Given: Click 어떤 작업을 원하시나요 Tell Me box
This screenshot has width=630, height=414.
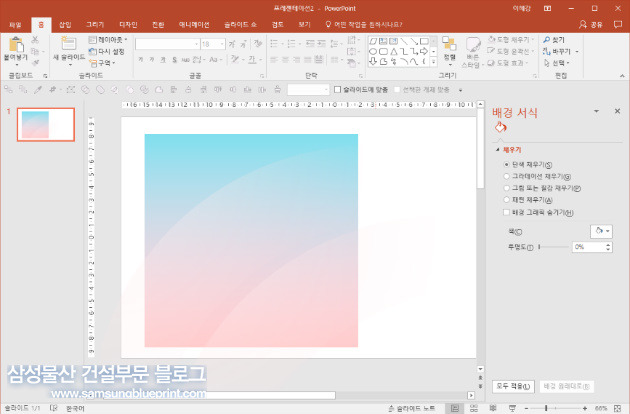Looking at the screenshot, I should (364, 25).
